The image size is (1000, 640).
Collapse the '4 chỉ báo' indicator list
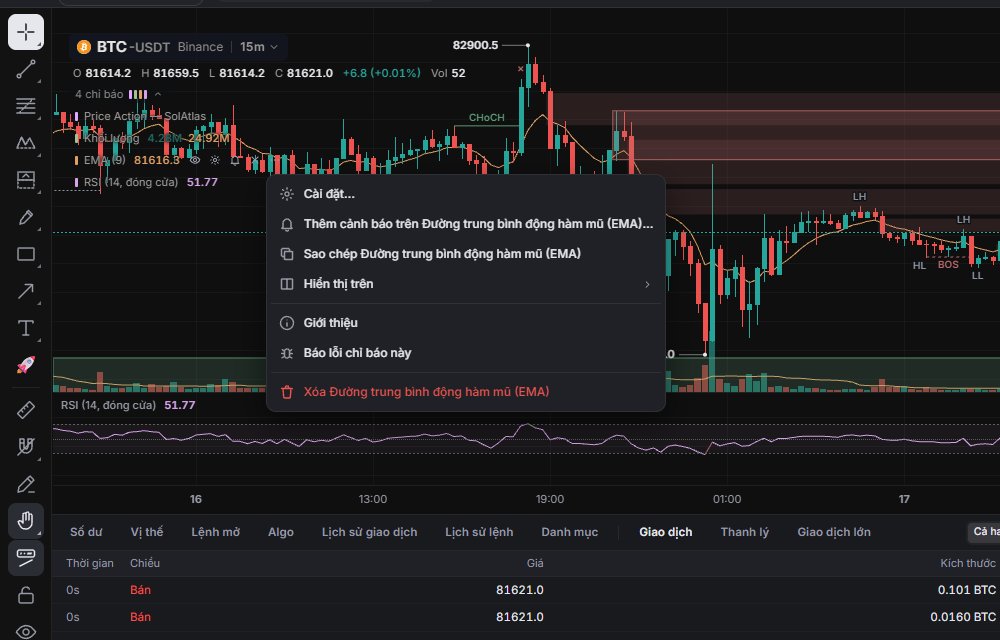158,94
